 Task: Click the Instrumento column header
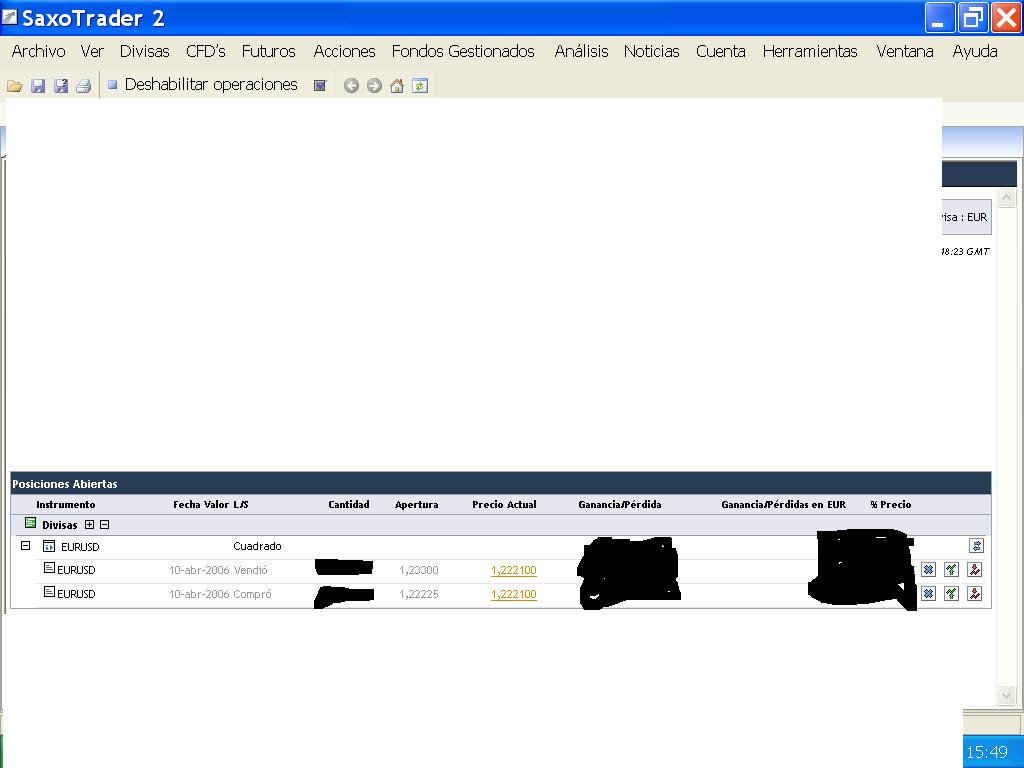tap(65, 504)
